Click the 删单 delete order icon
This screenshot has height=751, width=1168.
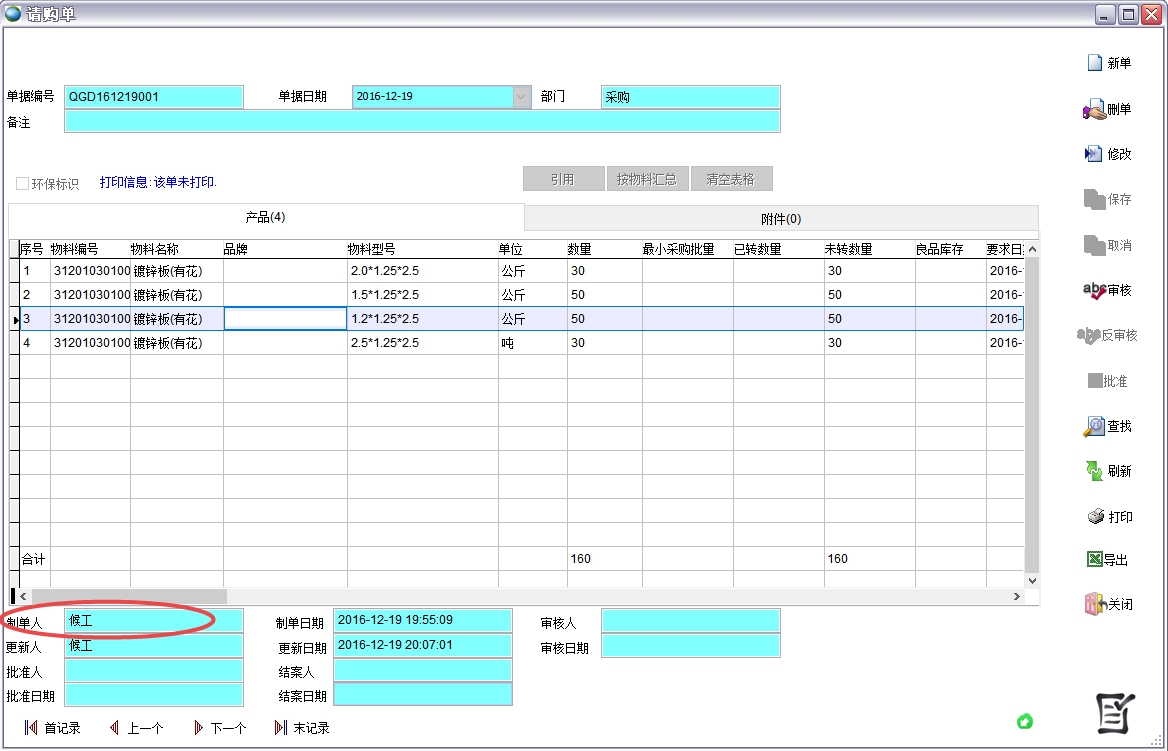click(x=1094, y=110)
